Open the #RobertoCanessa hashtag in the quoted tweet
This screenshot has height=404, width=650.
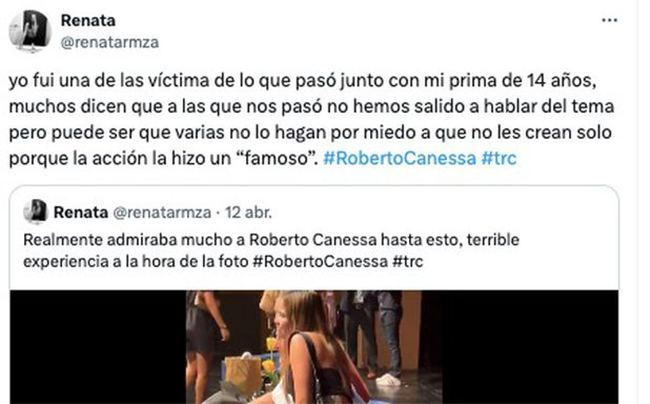click(320, 261)
